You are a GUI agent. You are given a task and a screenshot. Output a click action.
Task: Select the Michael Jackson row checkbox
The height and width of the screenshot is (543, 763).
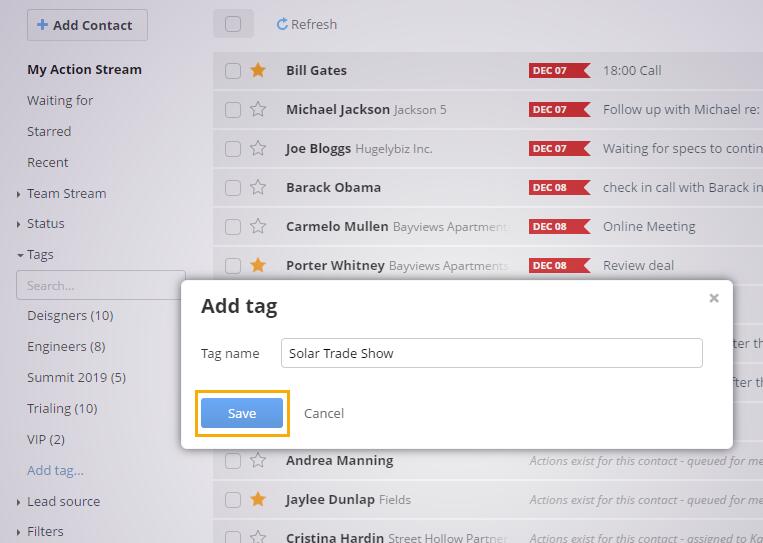233,109
